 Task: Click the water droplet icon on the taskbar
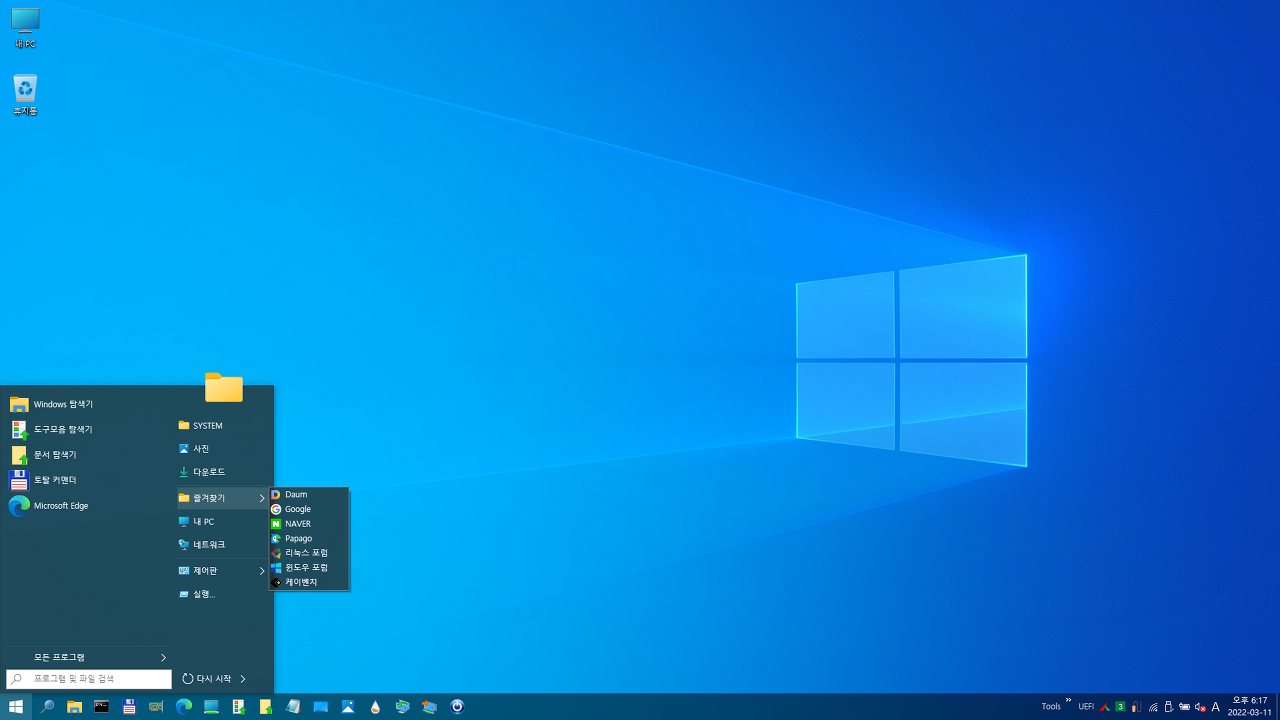[x=375, y=707]
